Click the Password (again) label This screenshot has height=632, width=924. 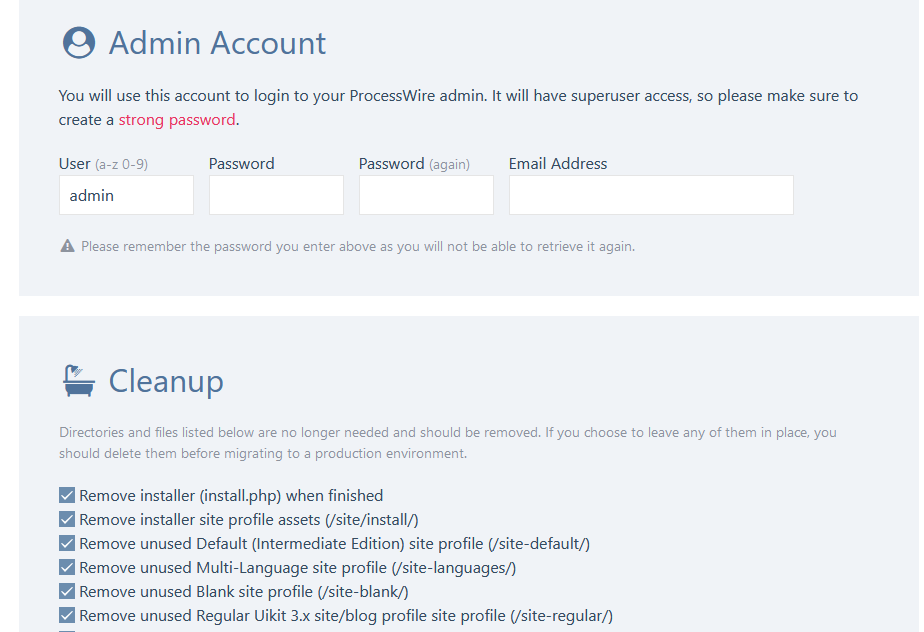414,164
